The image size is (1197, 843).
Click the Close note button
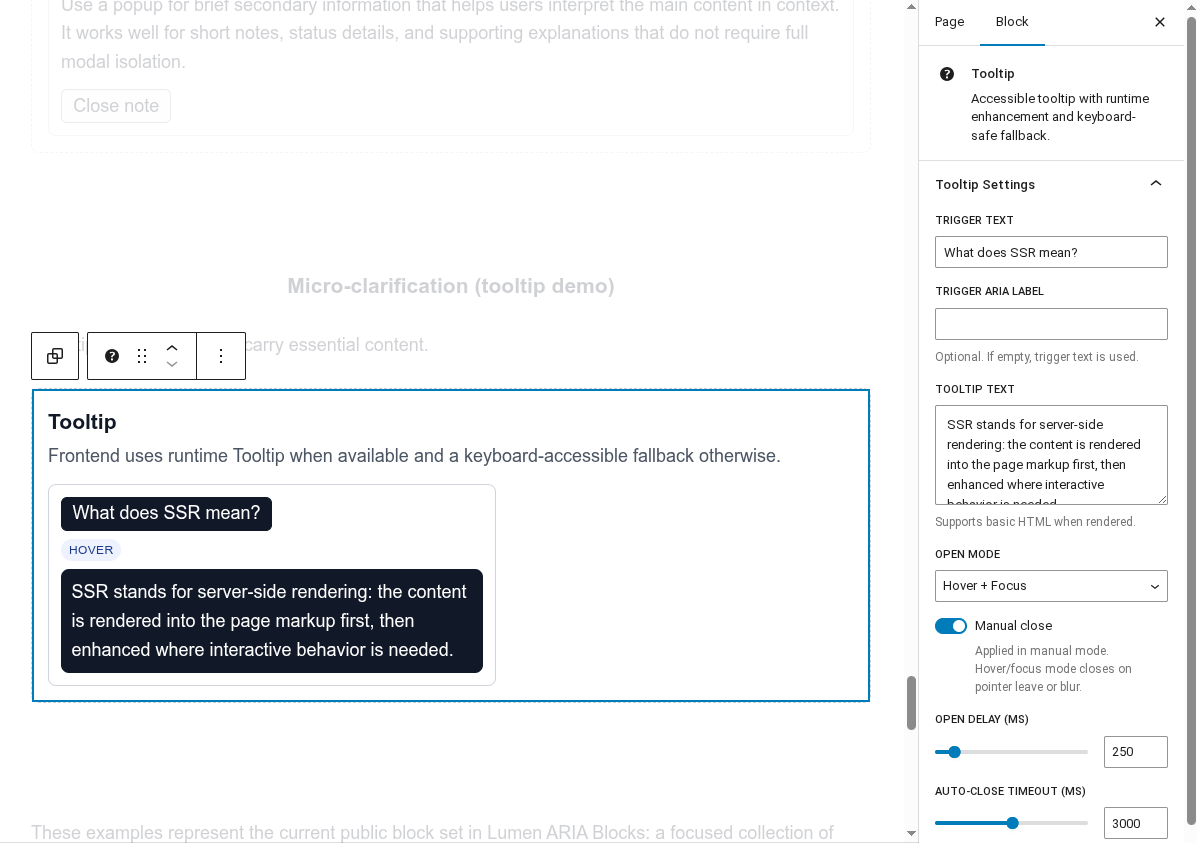(116, 106)
